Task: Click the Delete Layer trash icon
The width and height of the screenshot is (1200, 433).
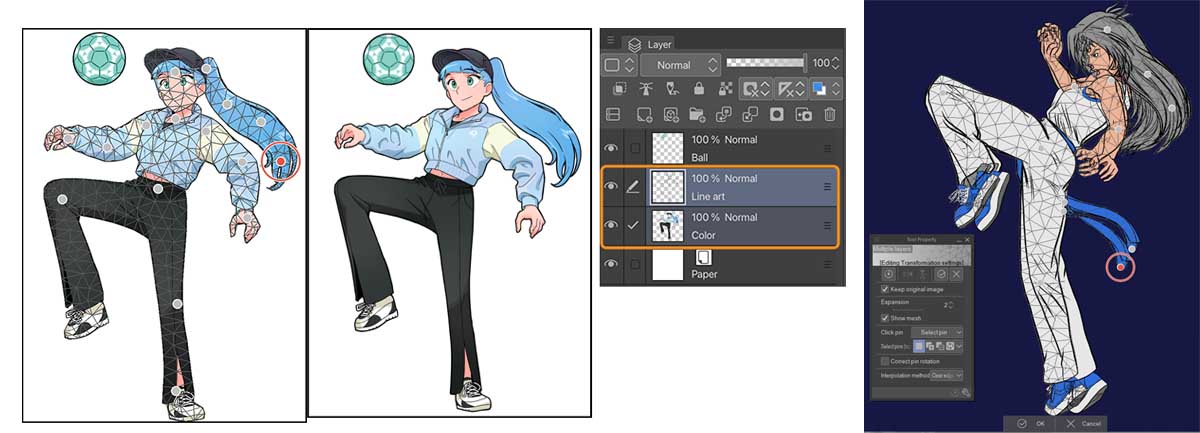Action: pos(830,114)
